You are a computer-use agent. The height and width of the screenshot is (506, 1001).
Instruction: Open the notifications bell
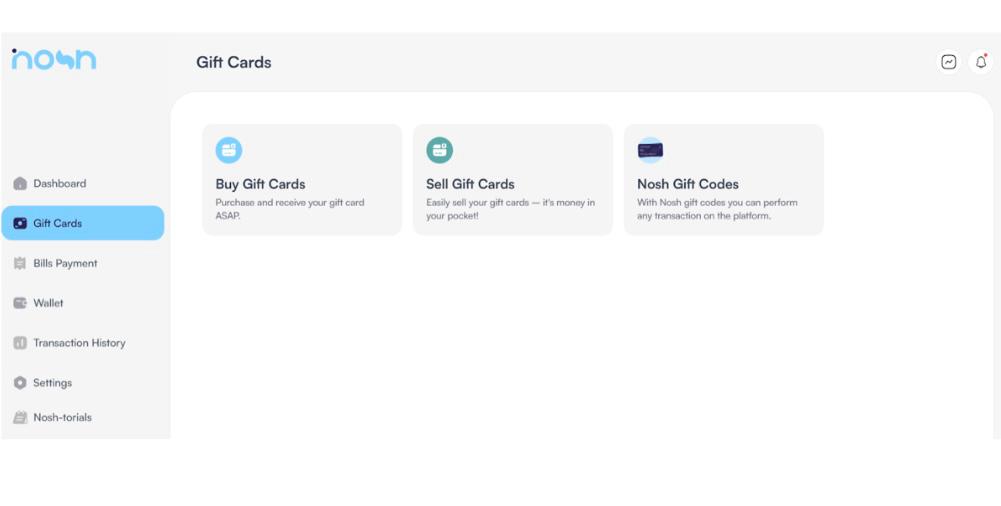tap(981, 62)
